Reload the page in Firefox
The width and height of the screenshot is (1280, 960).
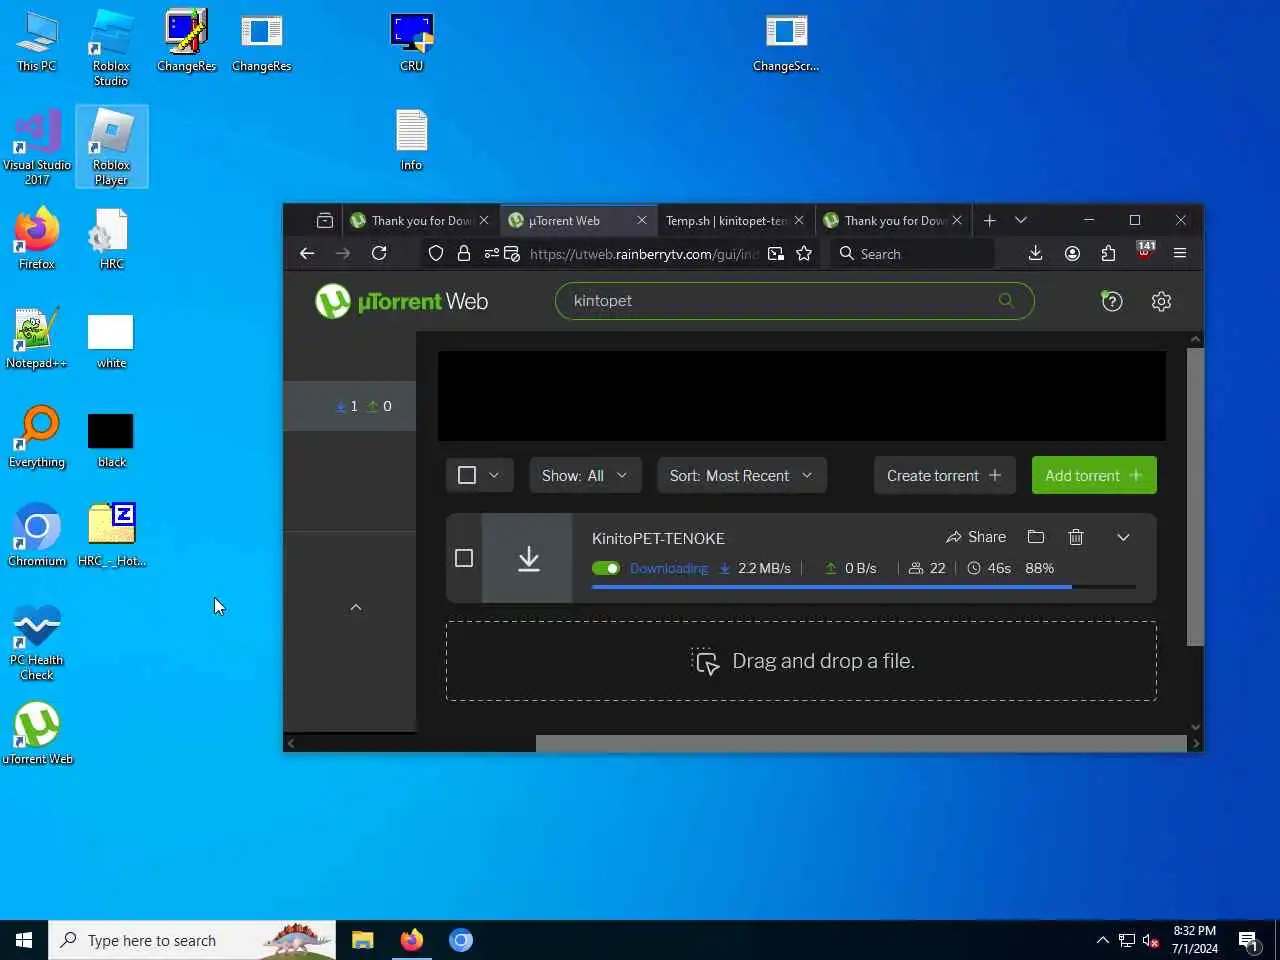point(379,253)
